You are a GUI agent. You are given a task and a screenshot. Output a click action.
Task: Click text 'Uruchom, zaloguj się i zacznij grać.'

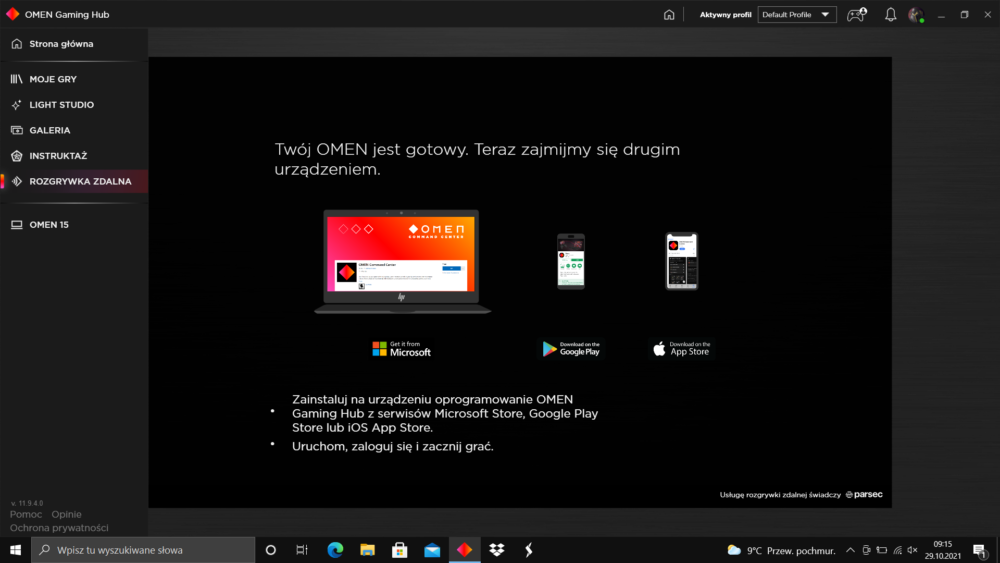coord(393,446)
